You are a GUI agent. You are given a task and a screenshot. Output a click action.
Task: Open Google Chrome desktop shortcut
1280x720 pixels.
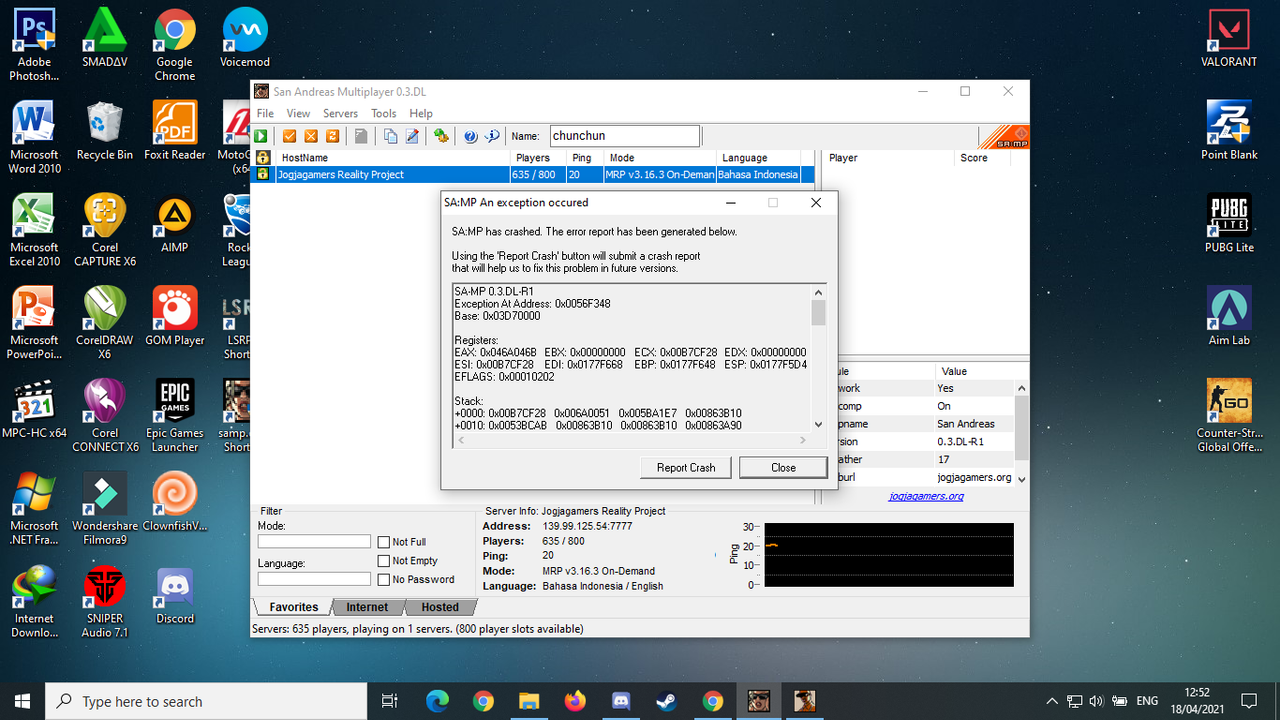tap(174, 45)
